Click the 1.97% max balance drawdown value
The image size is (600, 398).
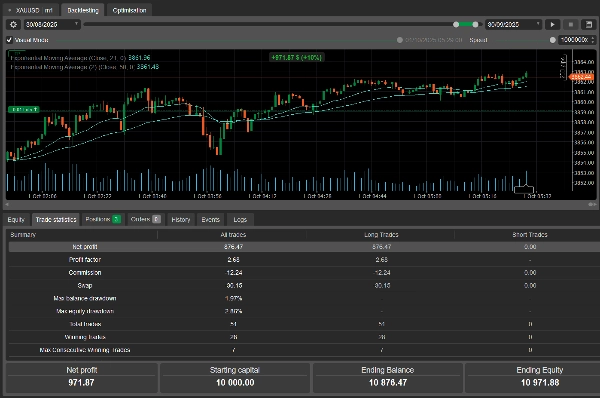233,298
